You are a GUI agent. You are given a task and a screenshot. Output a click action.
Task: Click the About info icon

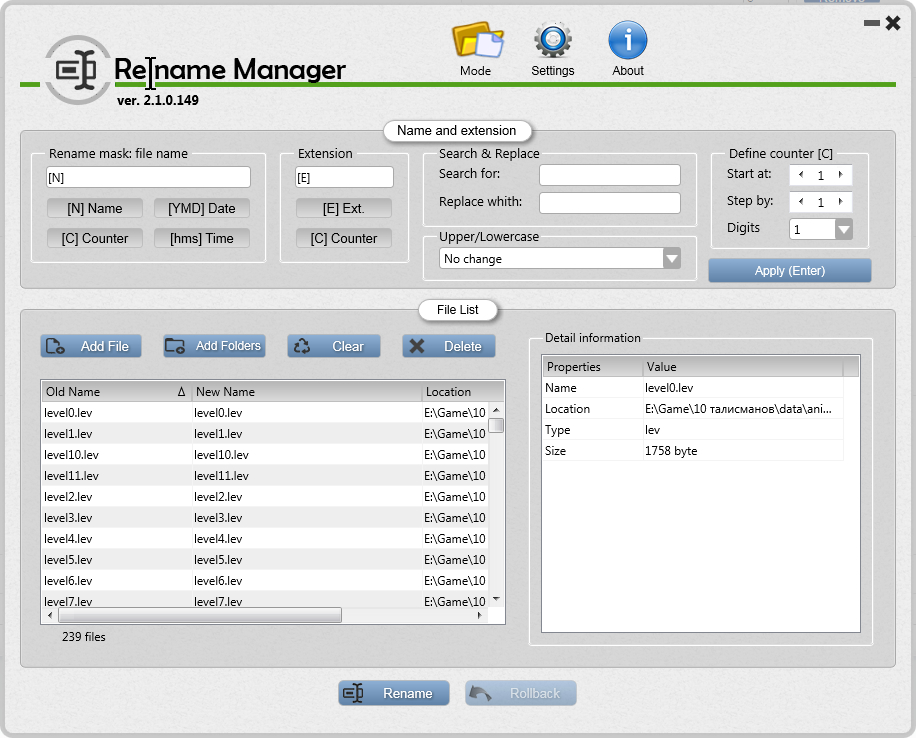pos(628,43)
